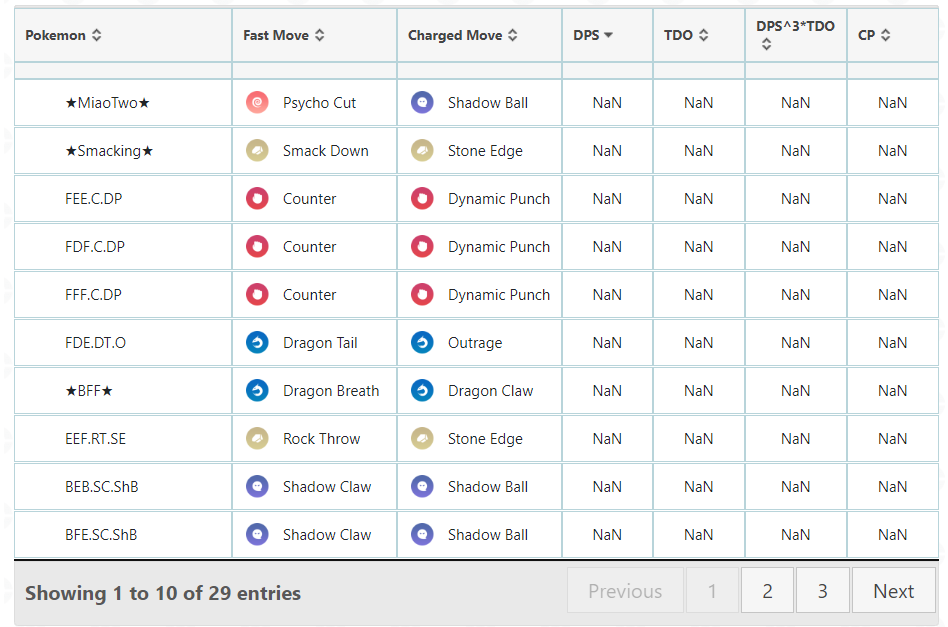Click the Dynamic Punch icon in FFF.C.DP row

(422, 294)
